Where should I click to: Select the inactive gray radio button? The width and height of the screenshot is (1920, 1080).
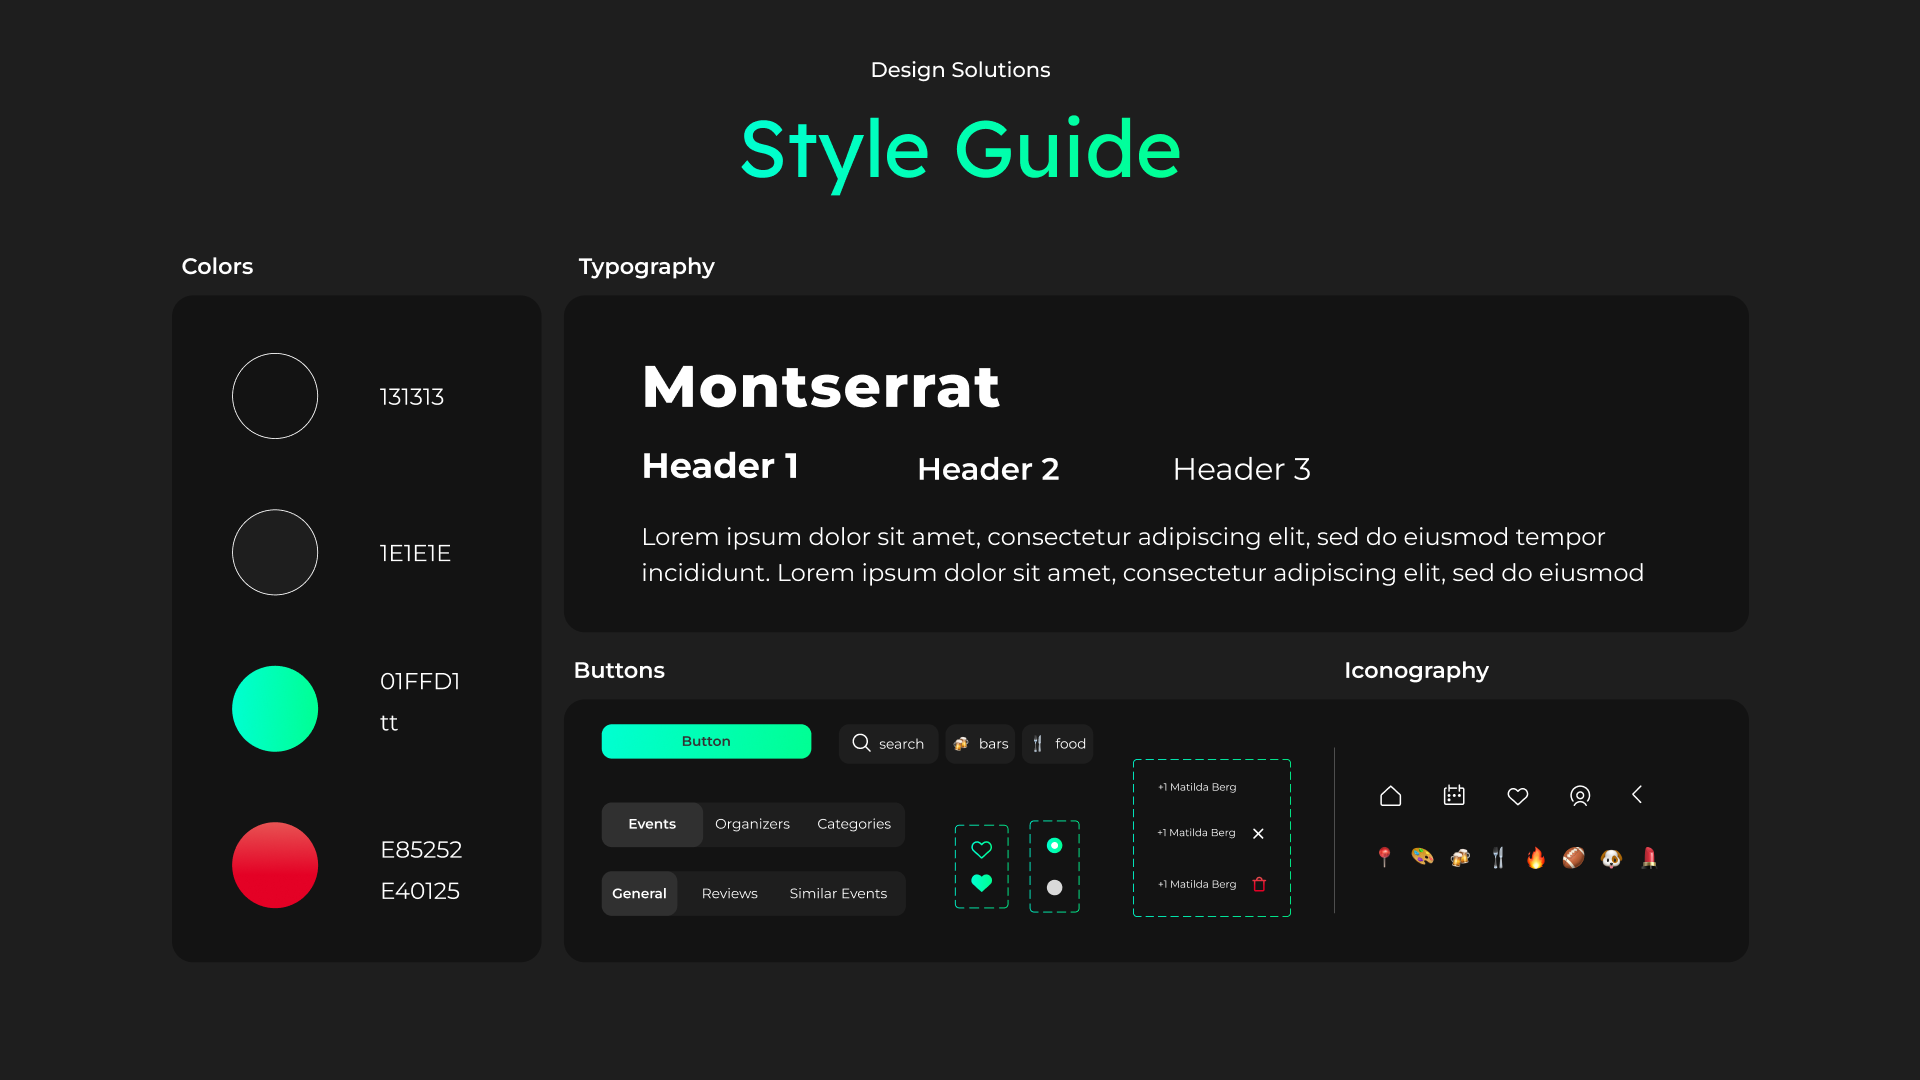(x=1054, y=887)
